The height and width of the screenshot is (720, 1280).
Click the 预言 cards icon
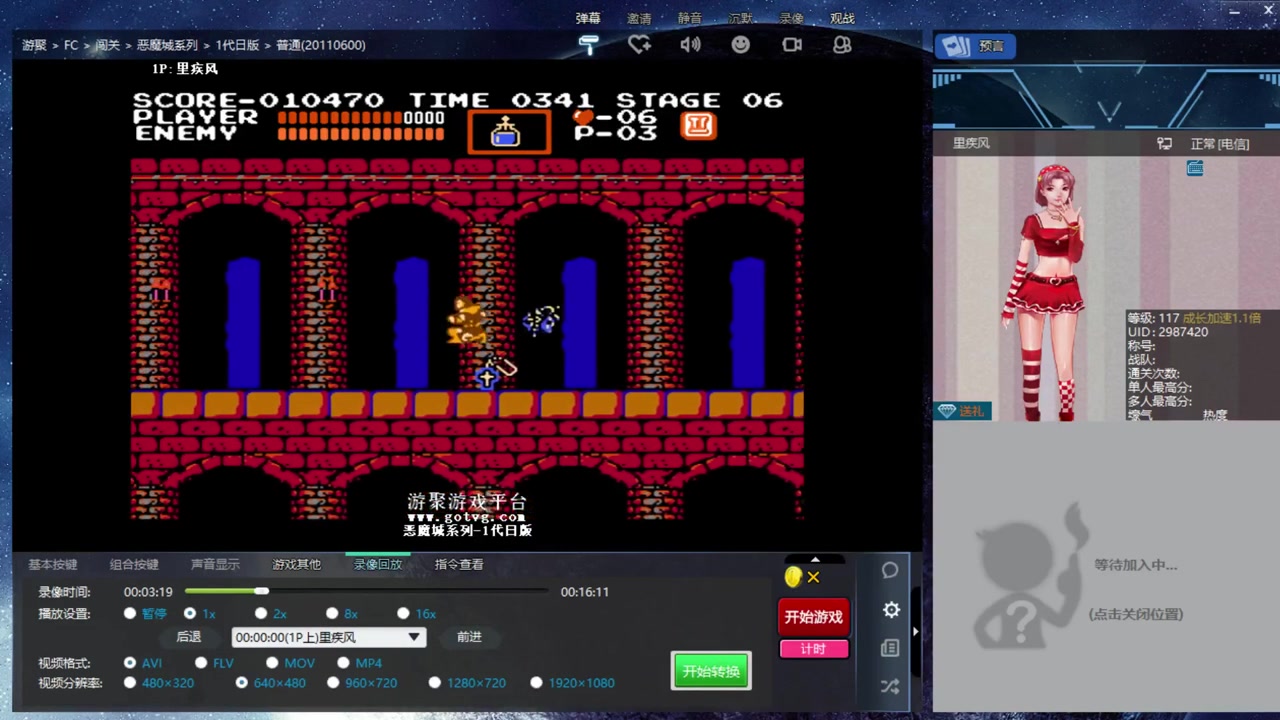click(956, 46)
